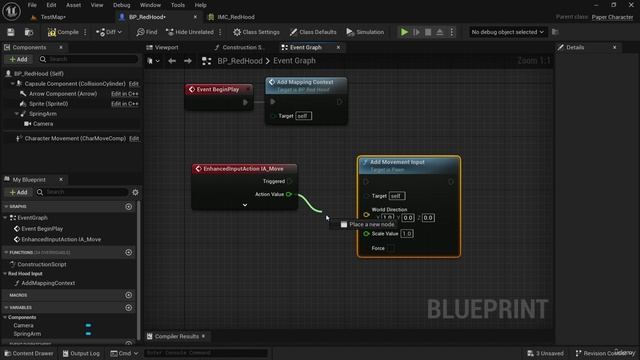Screen dimensions: 640x360
Task: Select AddMappingContext function
Action: pos(48,283)
